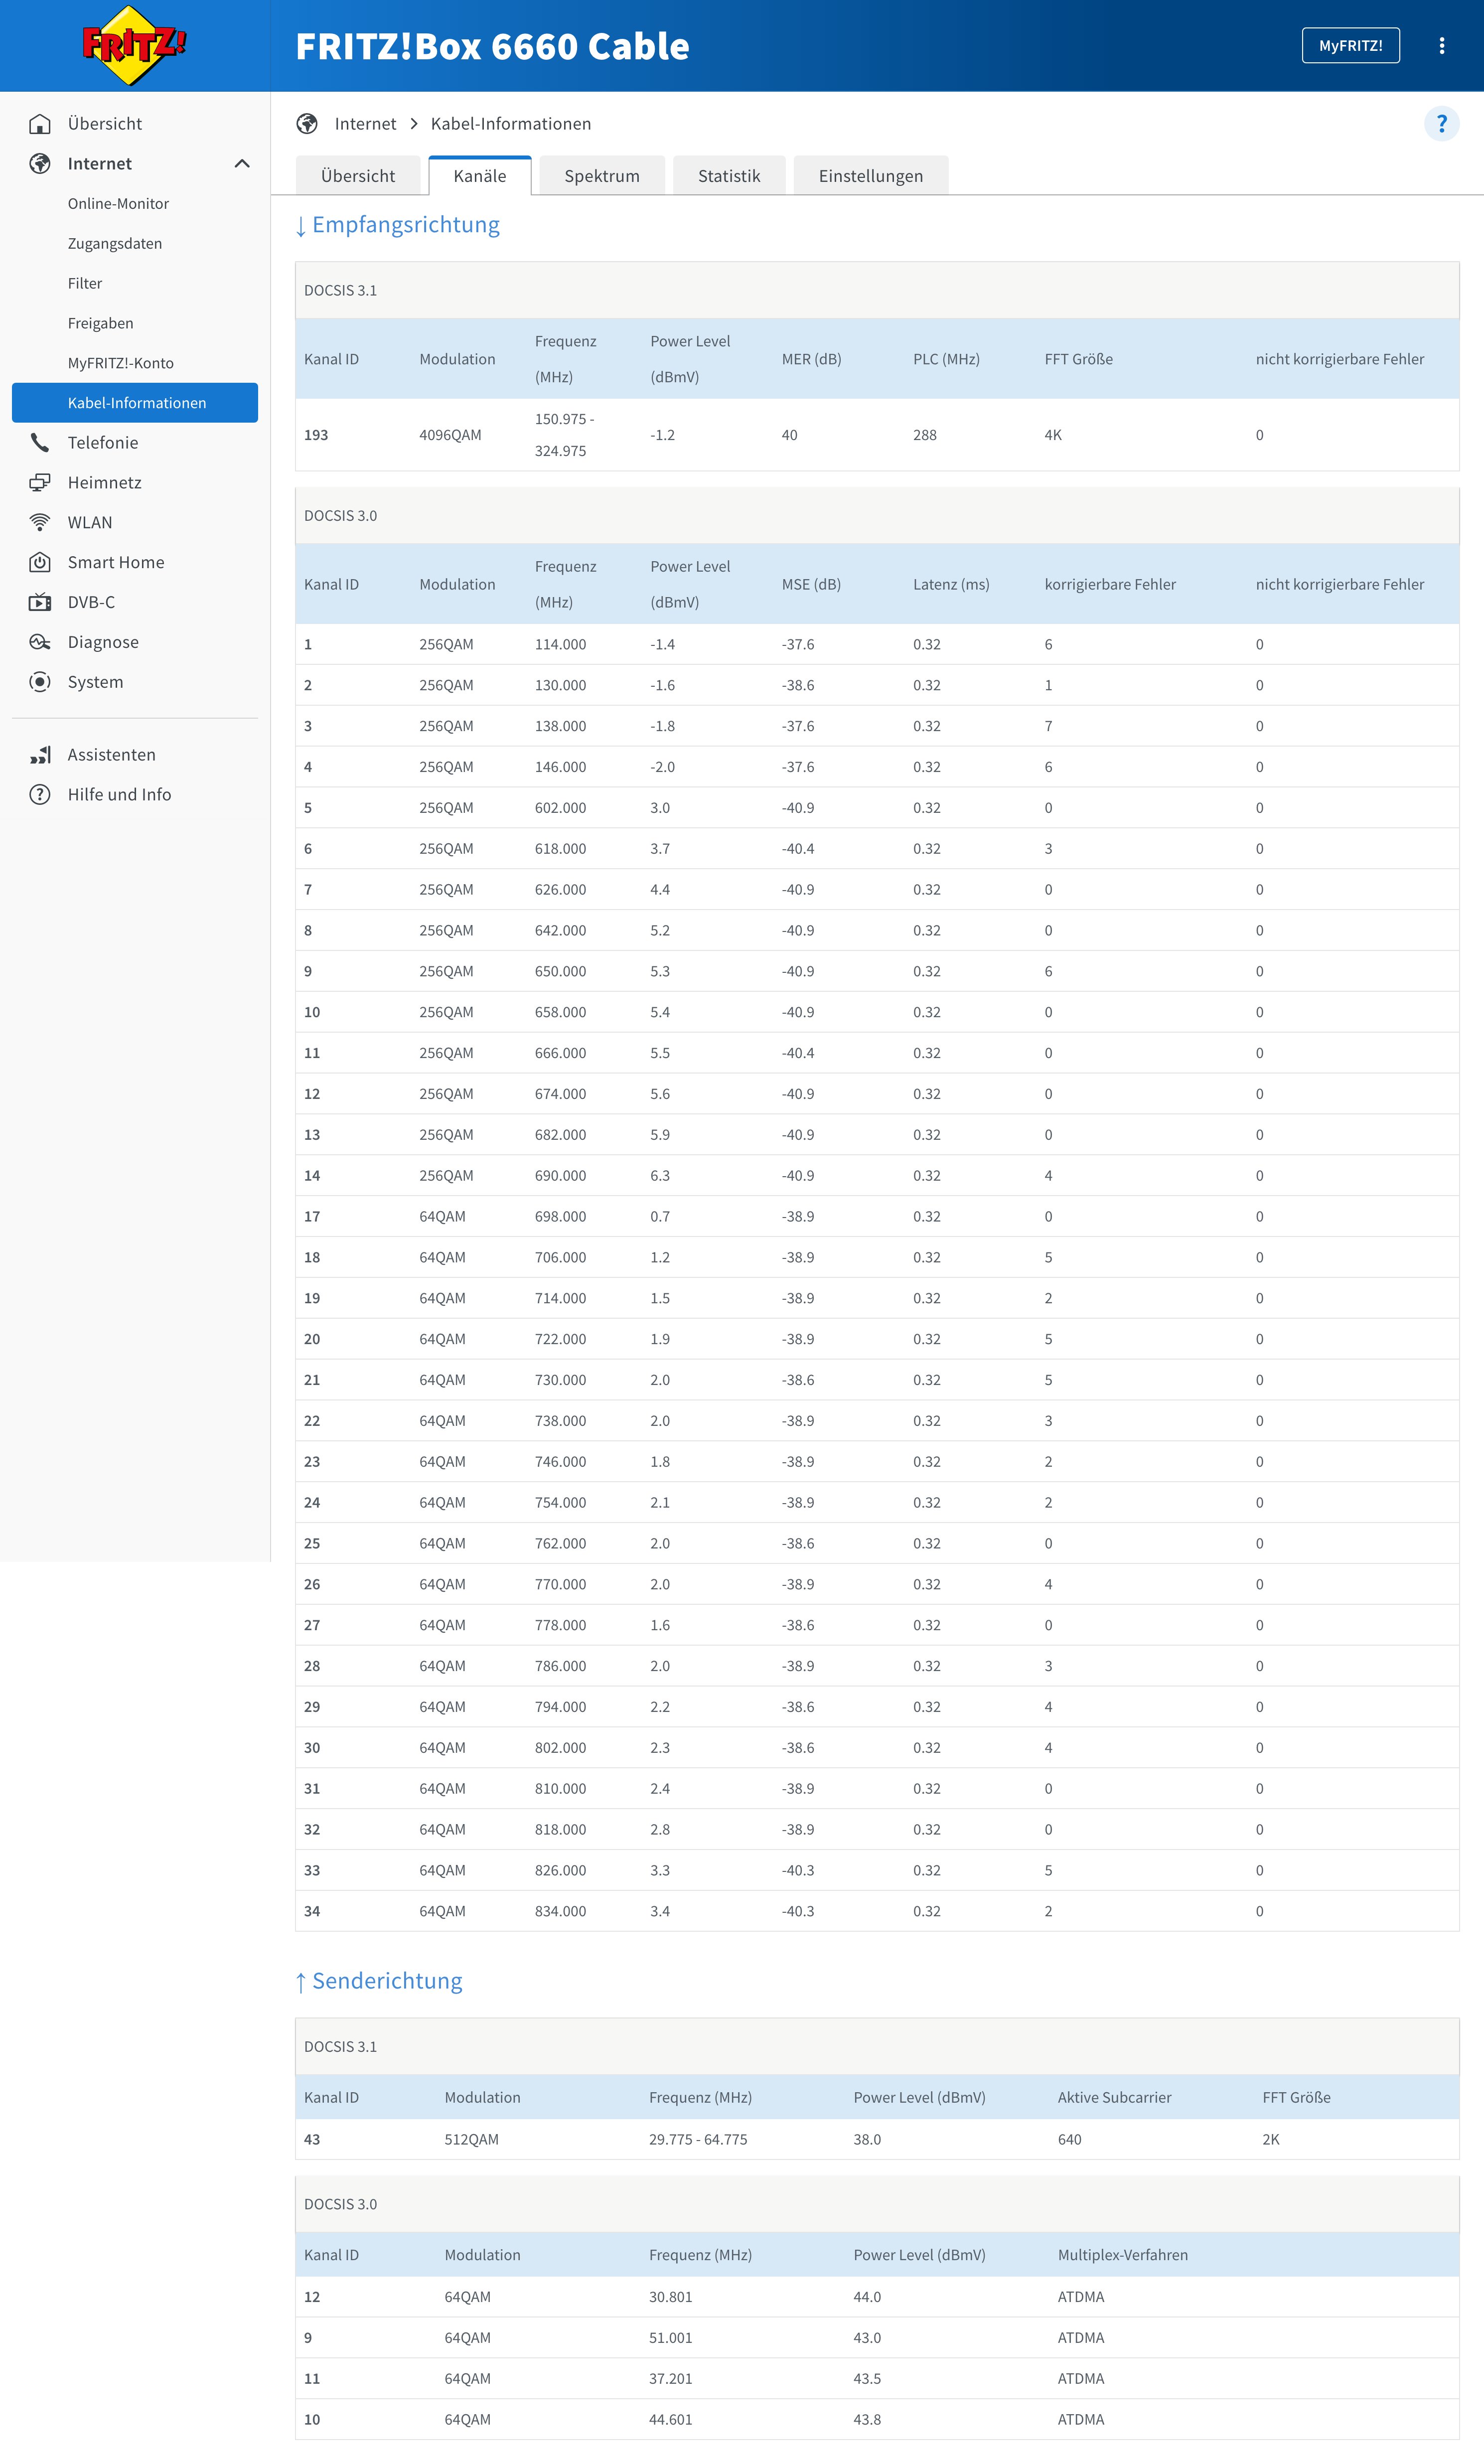
Task: Click the WLAN wifi icon
Action: pos(40,523)
